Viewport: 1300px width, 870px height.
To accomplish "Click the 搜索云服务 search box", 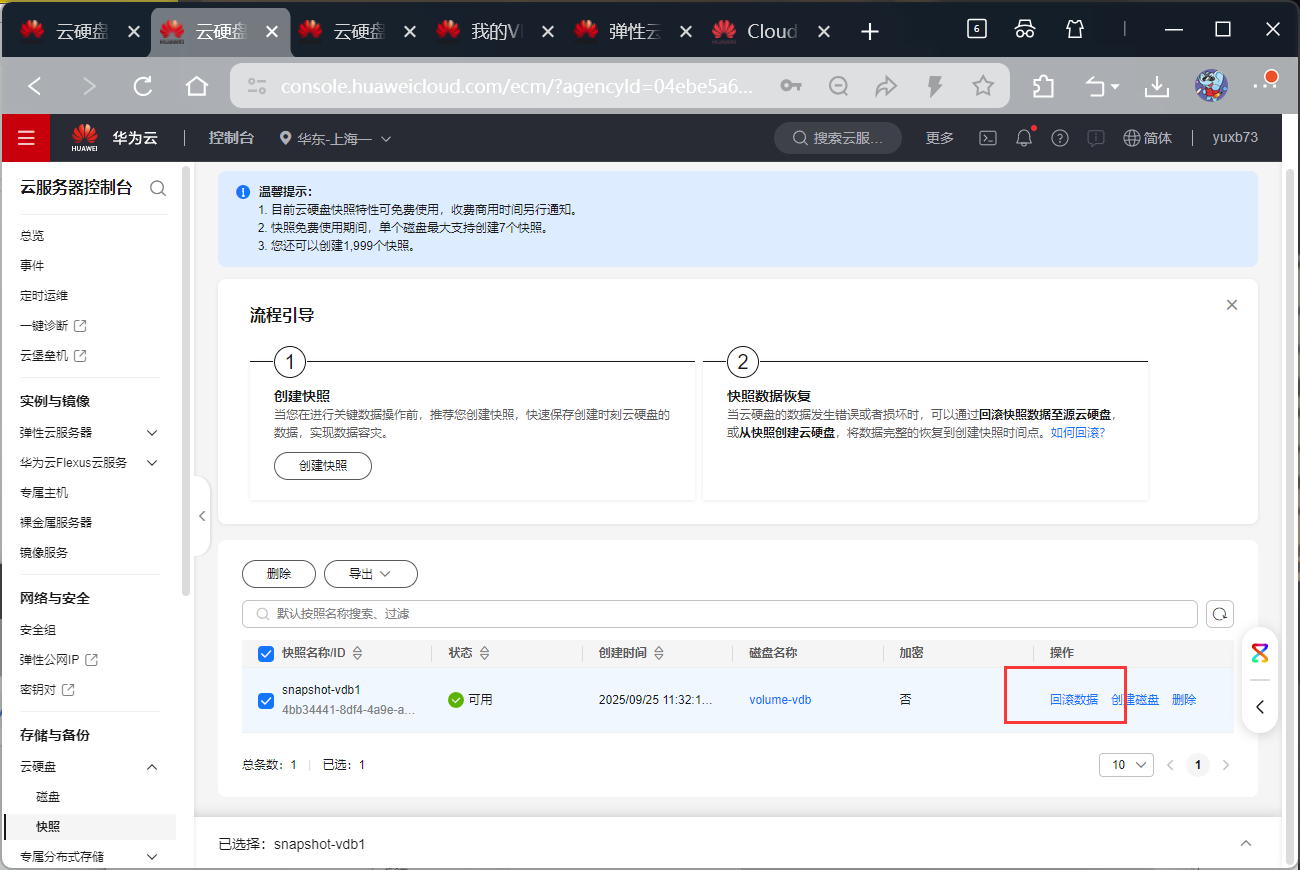I will 839,138.
